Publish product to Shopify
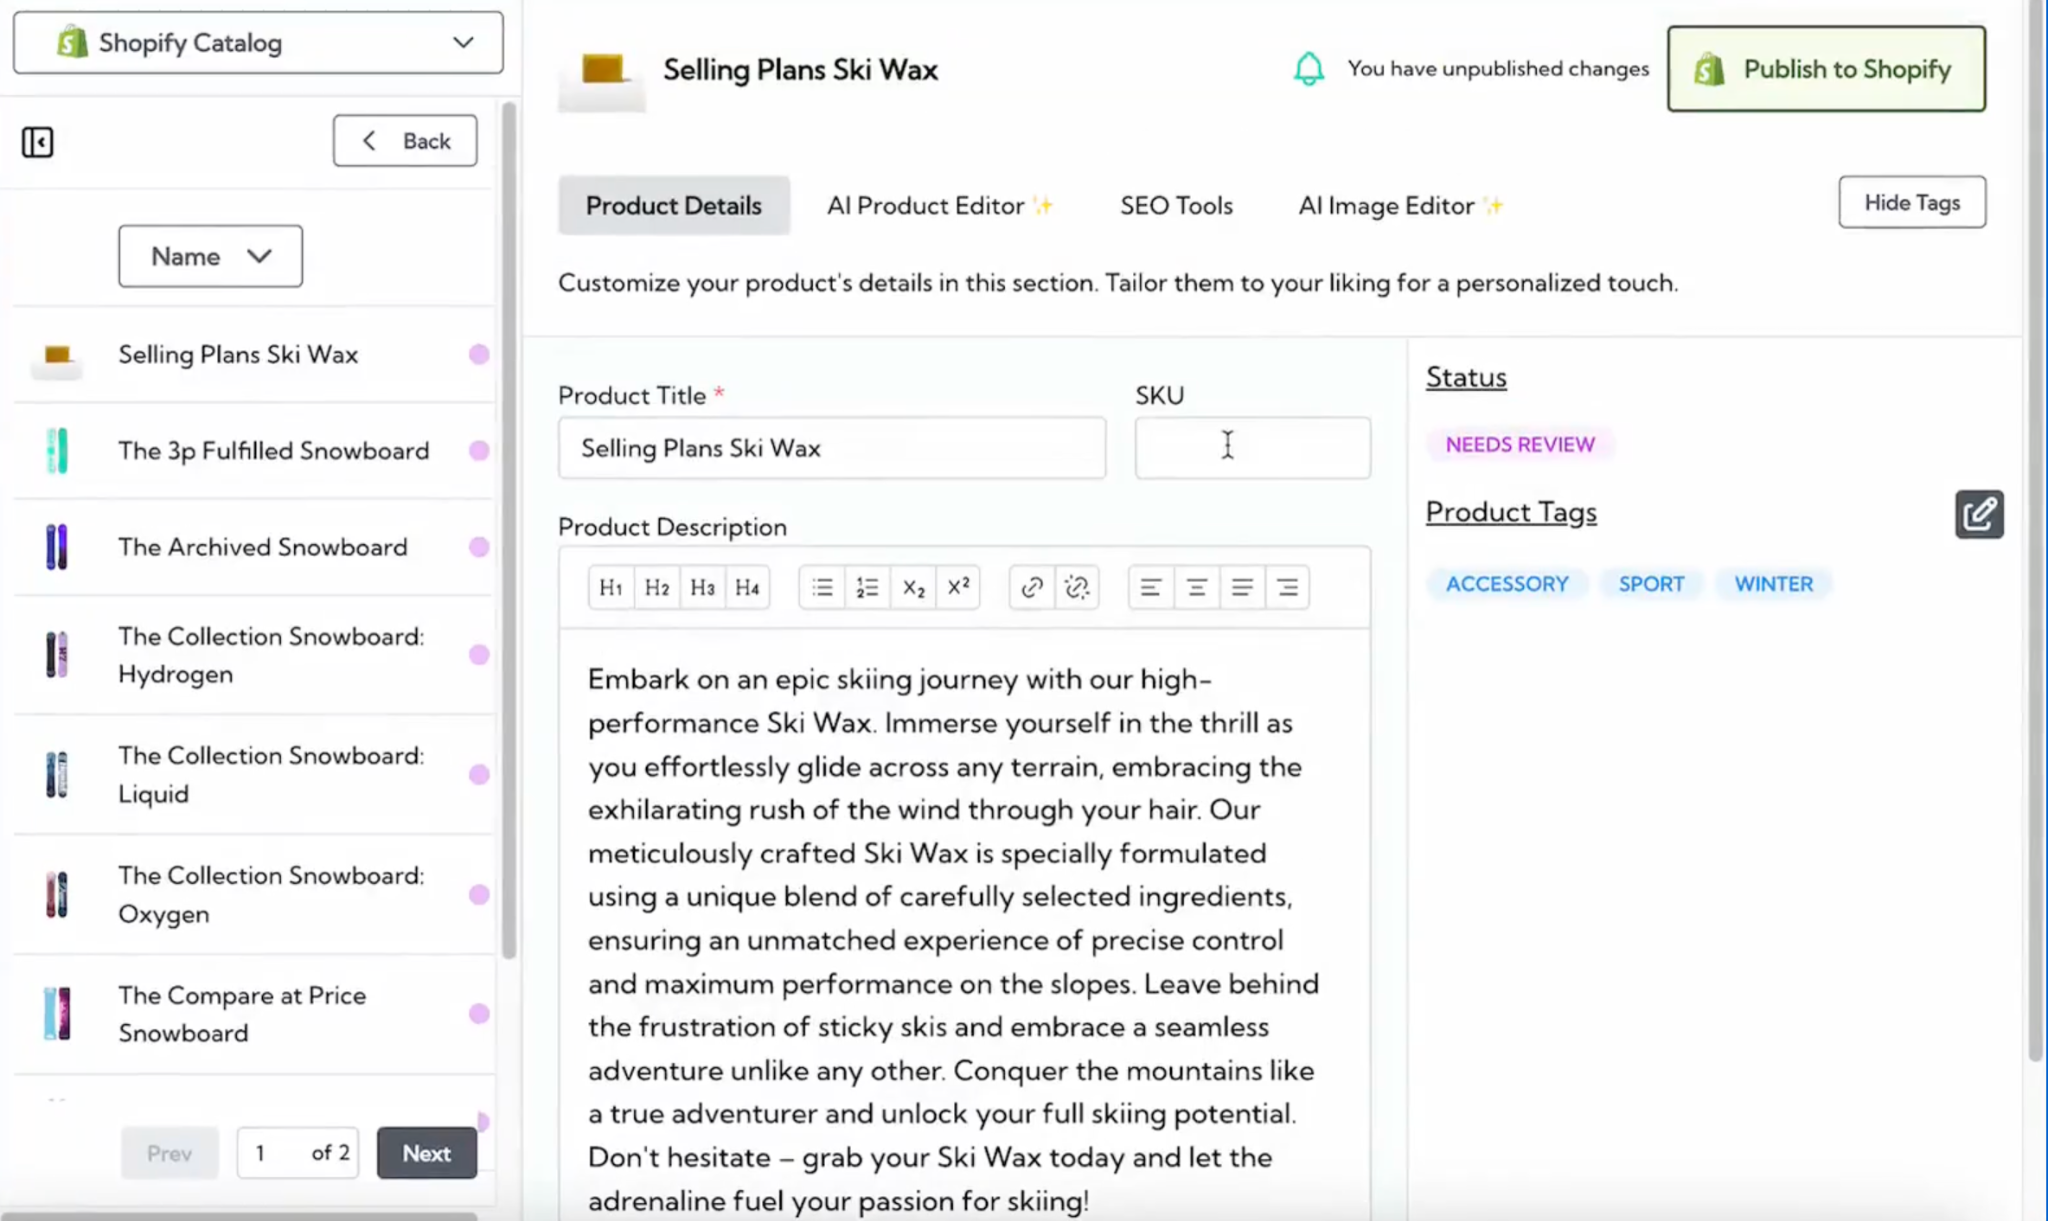Screen dimensions: 2048x1221 coord(1826,68)
